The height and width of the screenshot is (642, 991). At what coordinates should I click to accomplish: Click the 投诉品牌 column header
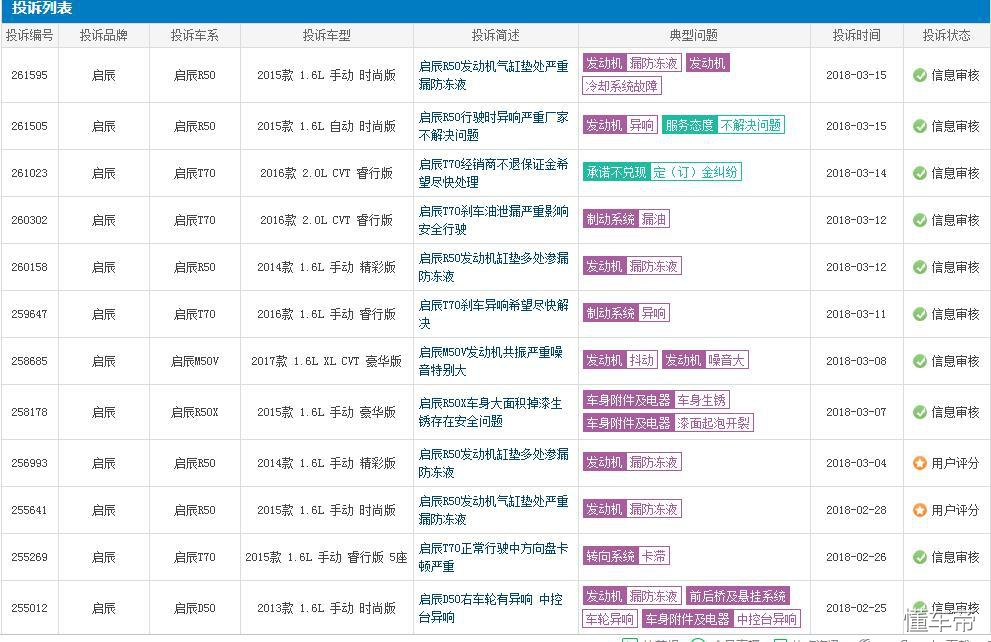coord(106,34)
